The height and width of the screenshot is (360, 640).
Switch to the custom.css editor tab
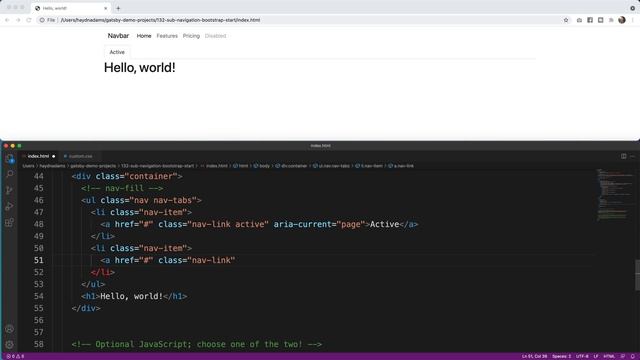[80, 156]
